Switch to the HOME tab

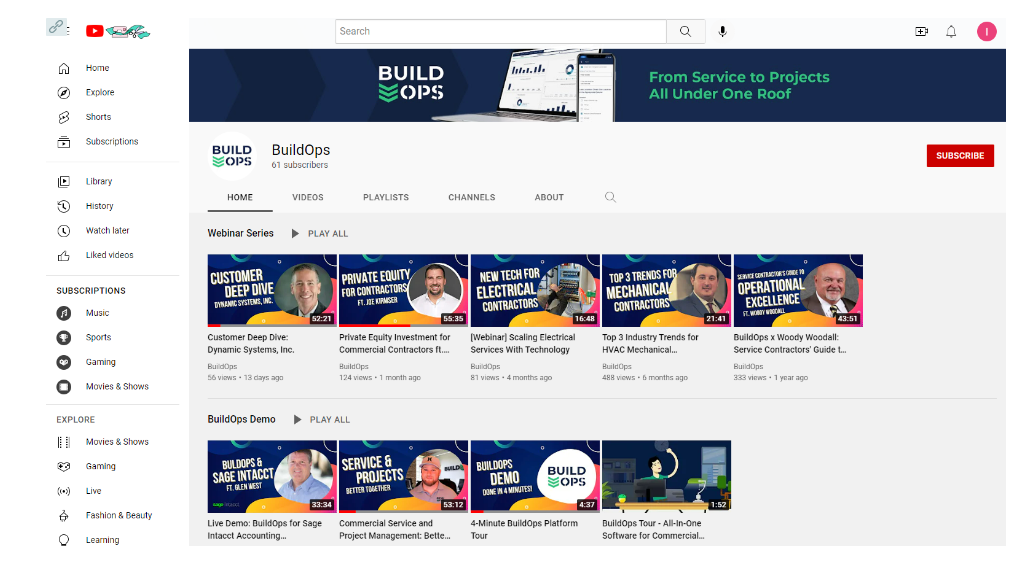(240, 198)
